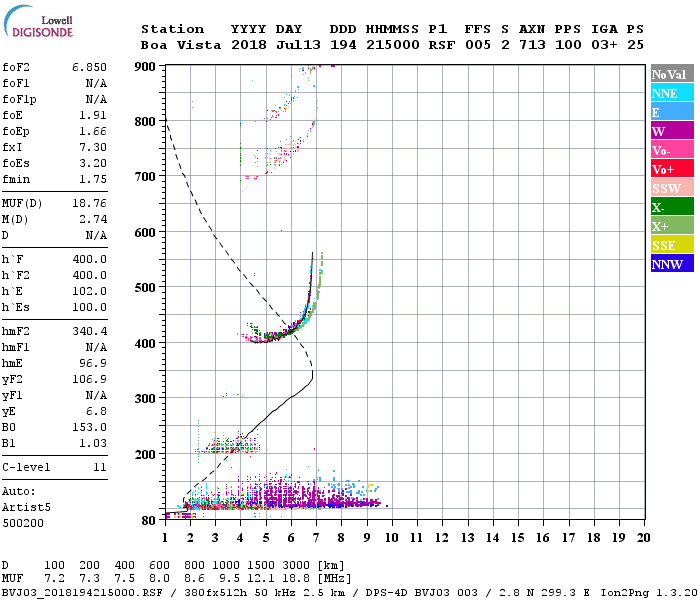Click the BVJ03_2018194215000.RSF file name
Image resolution: width=700 pixels, height=600 pixels.
coord(82,593)
